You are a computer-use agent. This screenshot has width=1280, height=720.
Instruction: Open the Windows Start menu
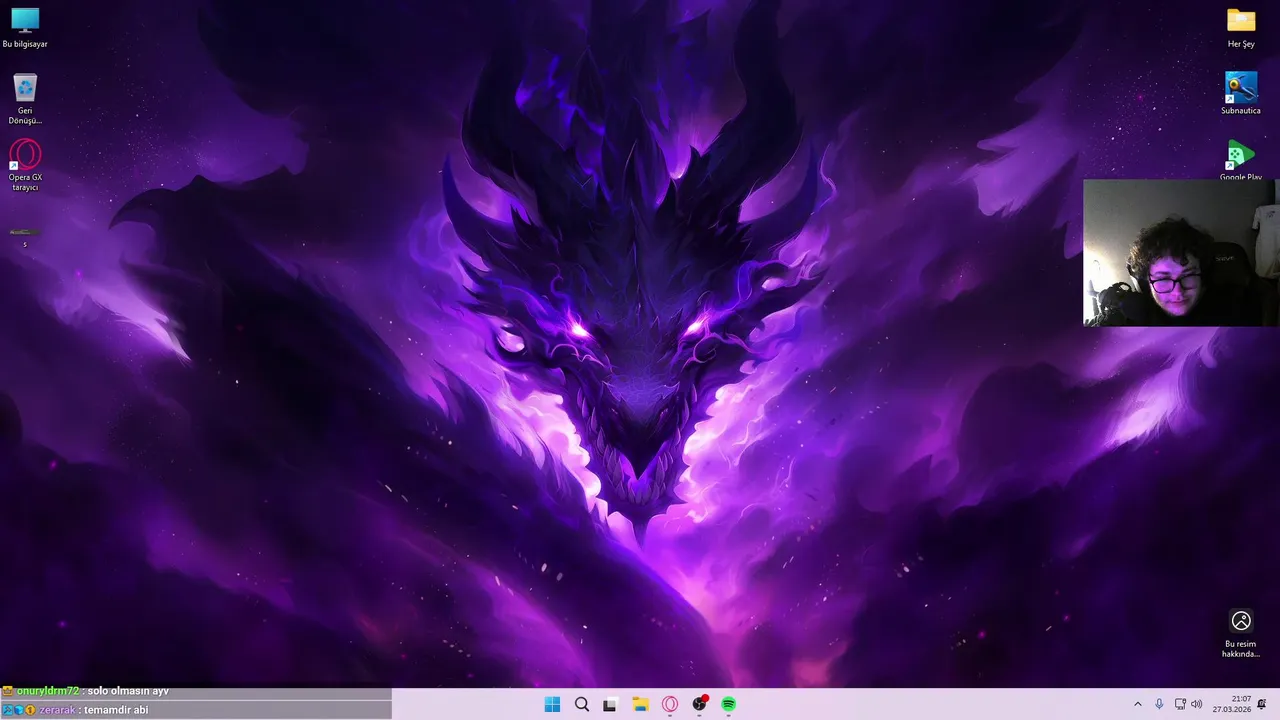pos(552,704)
